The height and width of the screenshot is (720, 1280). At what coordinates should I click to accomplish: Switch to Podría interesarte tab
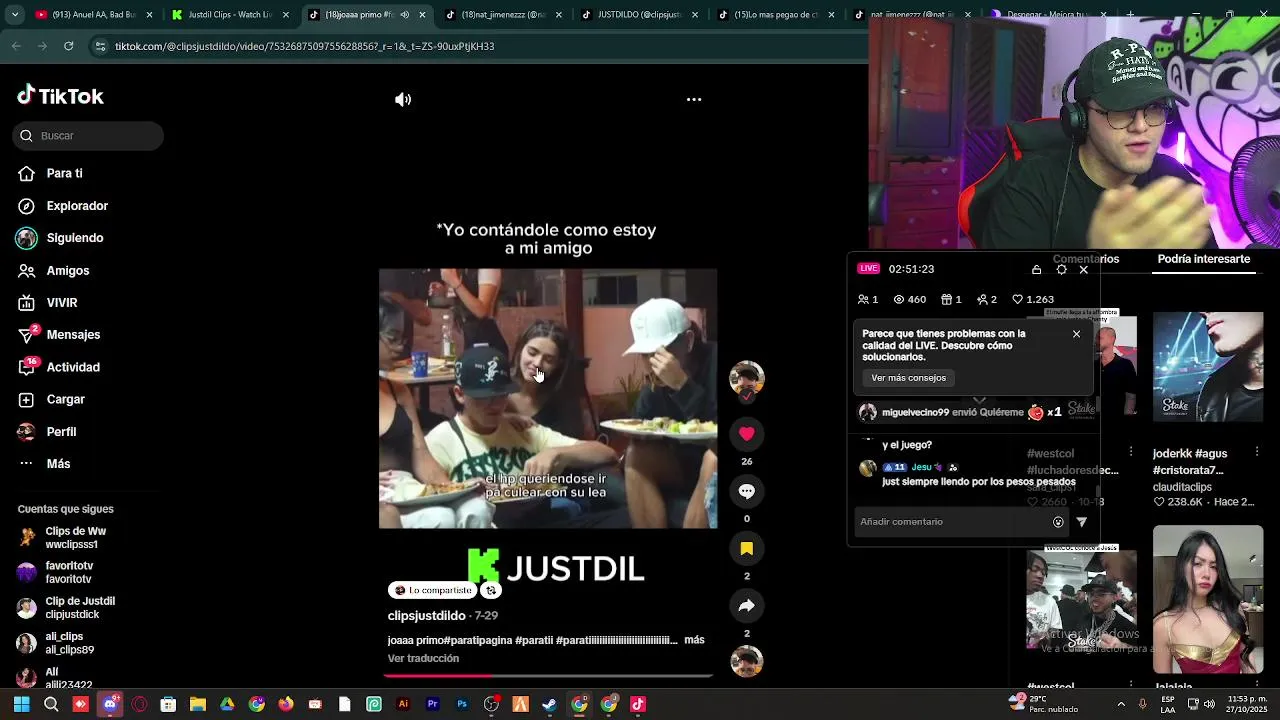tap(1203, 259)
